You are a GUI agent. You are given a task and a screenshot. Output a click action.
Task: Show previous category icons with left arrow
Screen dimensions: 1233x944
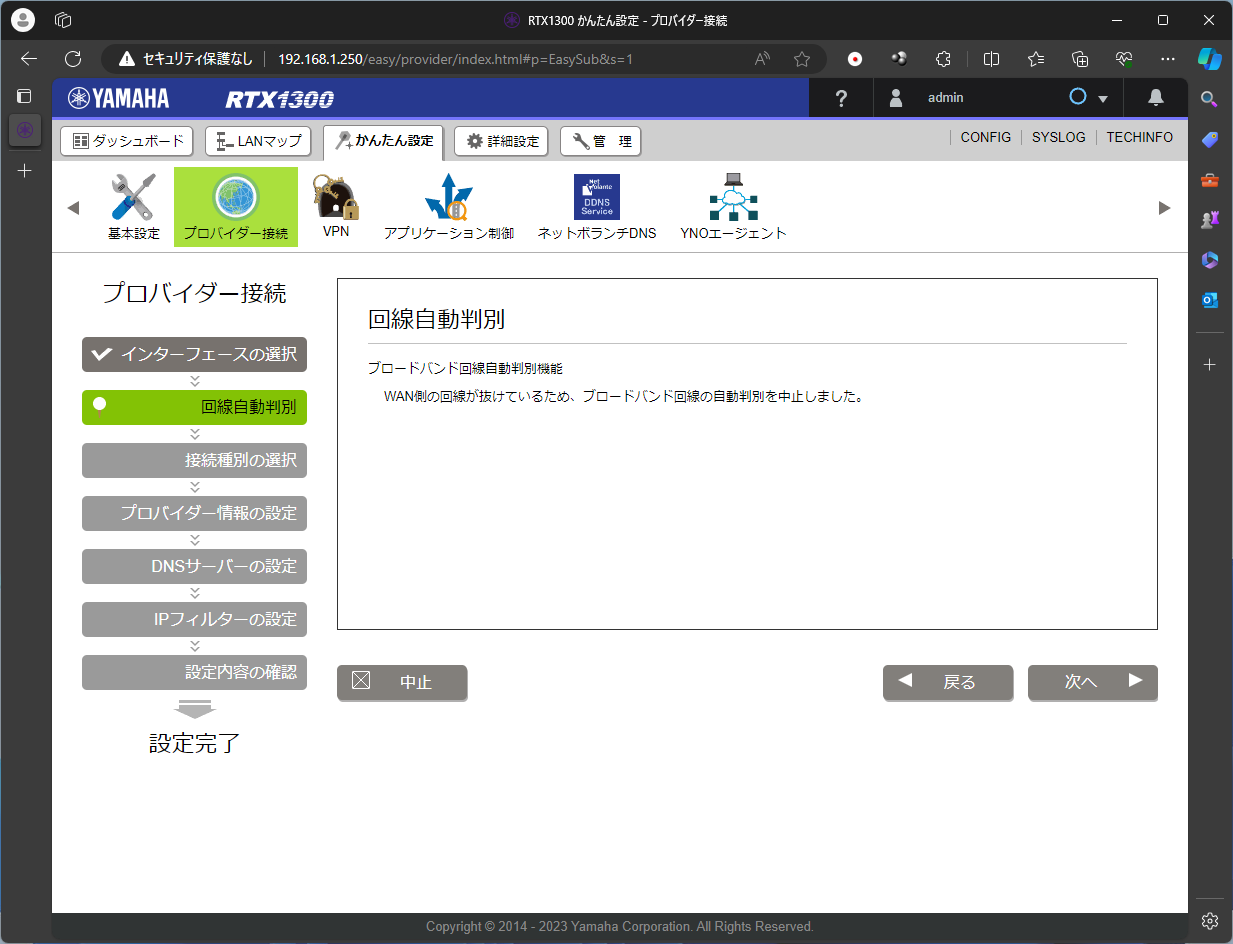pos(72,208)
